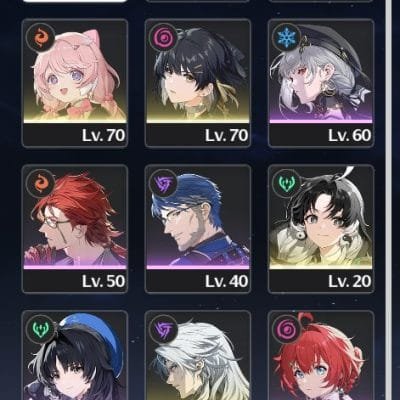Select the long white-haired man portrait

click(x=198, y=356)
